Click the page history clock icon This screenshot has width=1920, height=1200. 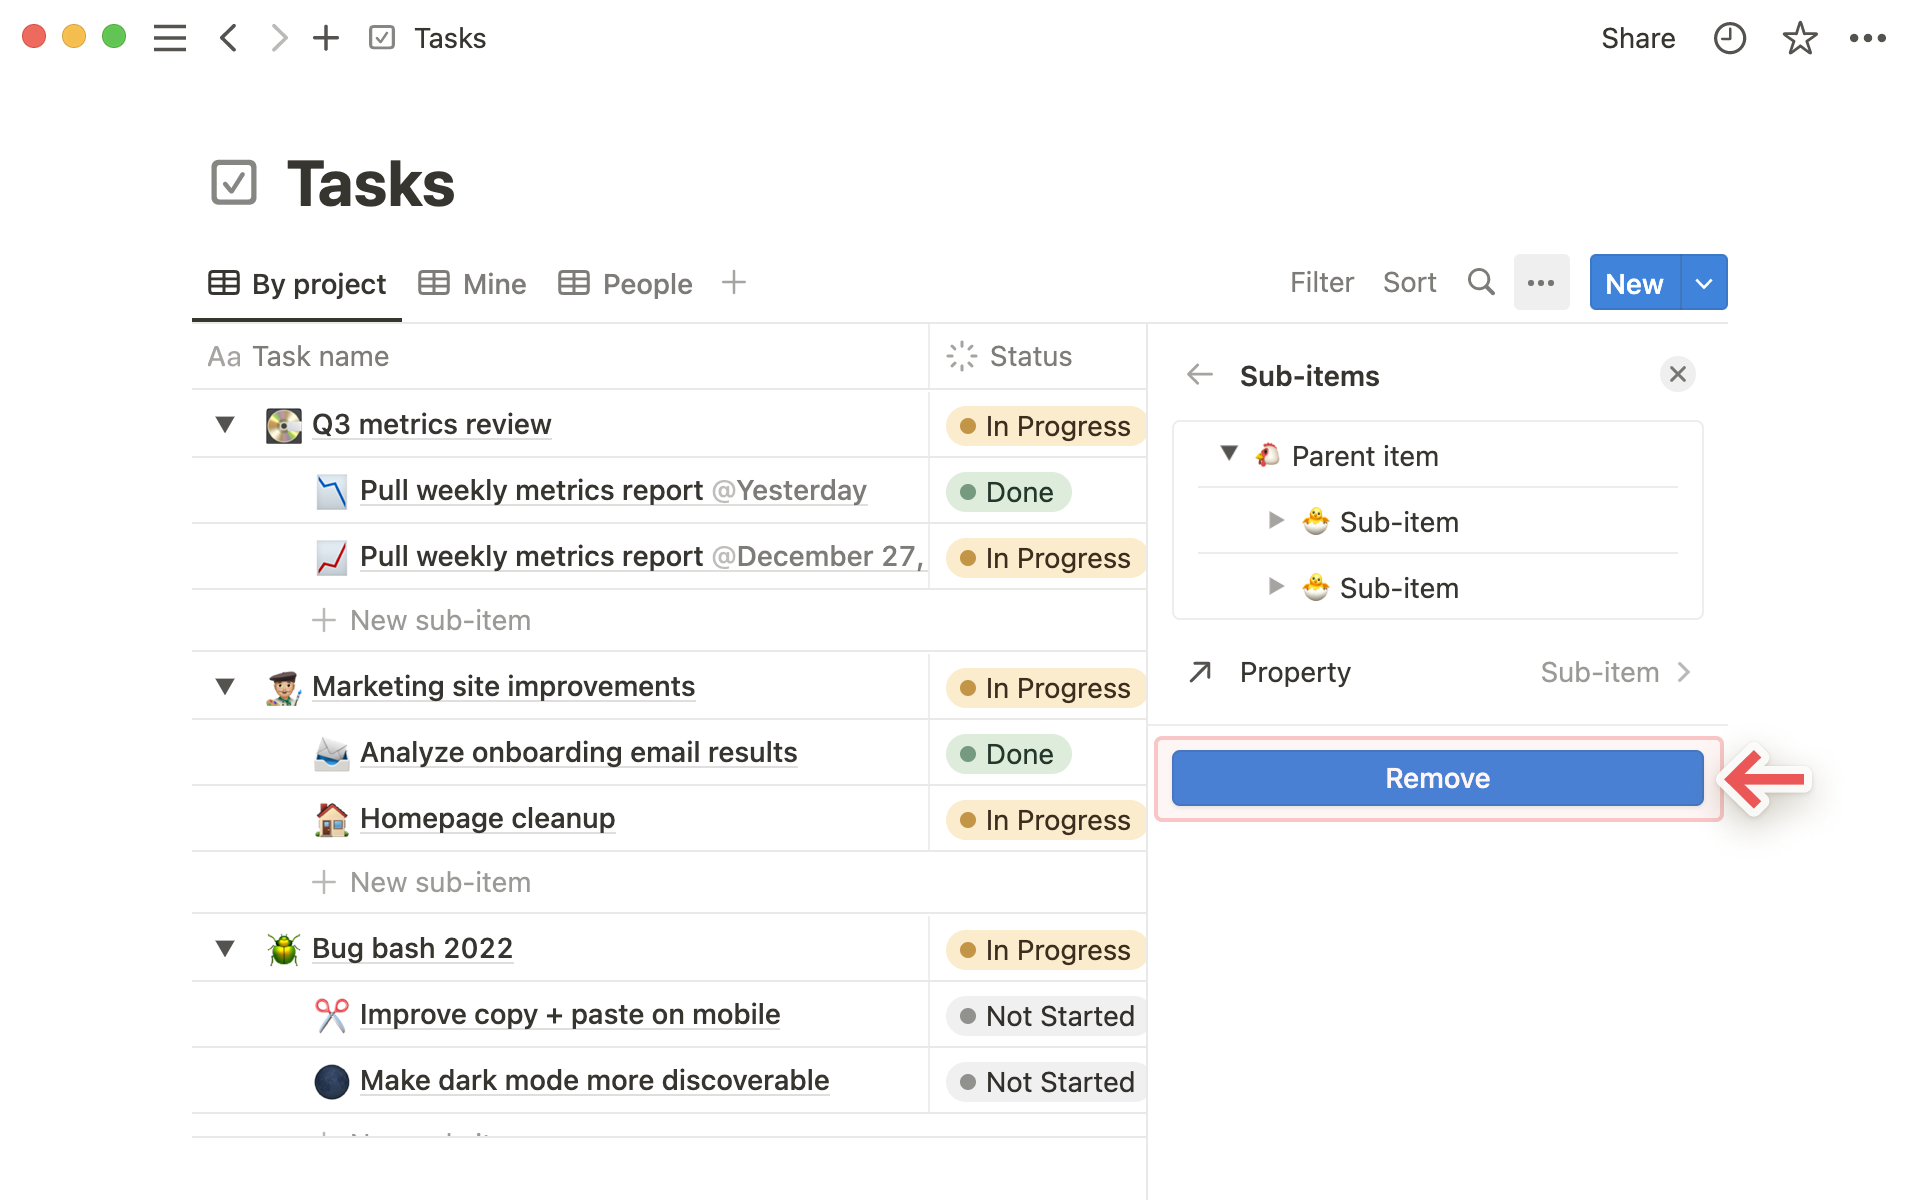[1729, 38]
